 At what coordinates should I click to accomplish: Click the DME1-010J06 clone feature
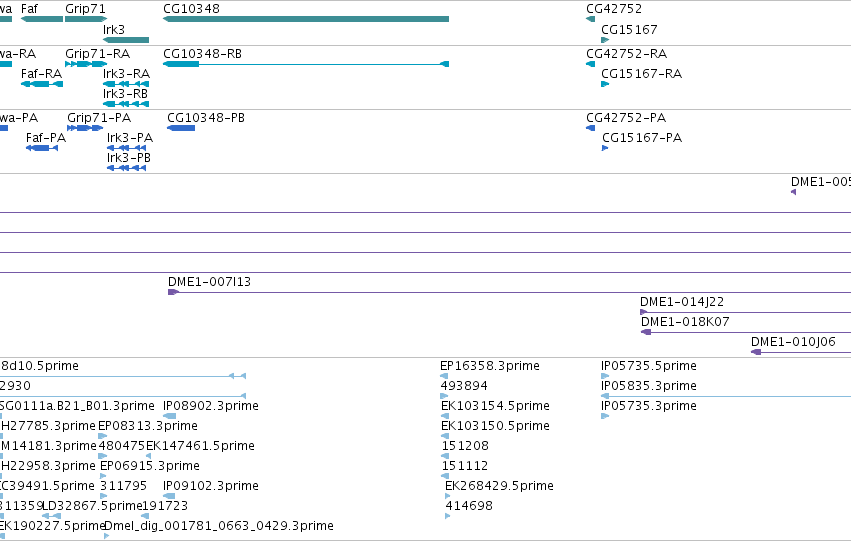click(801, 352)
